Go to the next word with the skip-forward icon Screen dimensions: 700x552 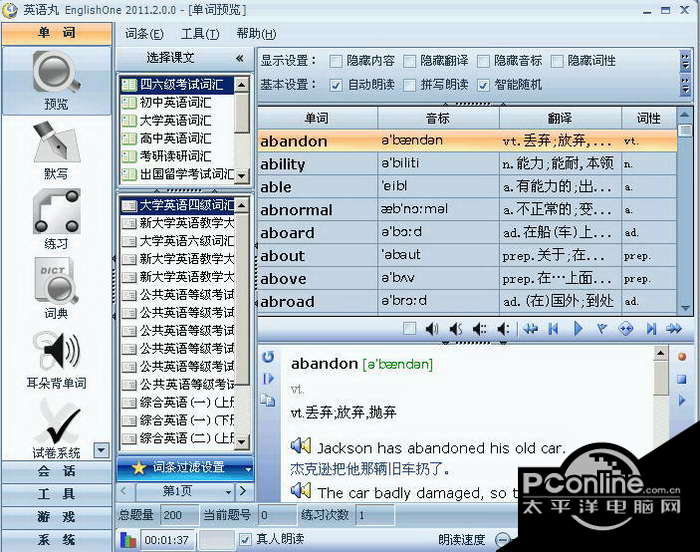pyautogui.click(x=651, y=329)
